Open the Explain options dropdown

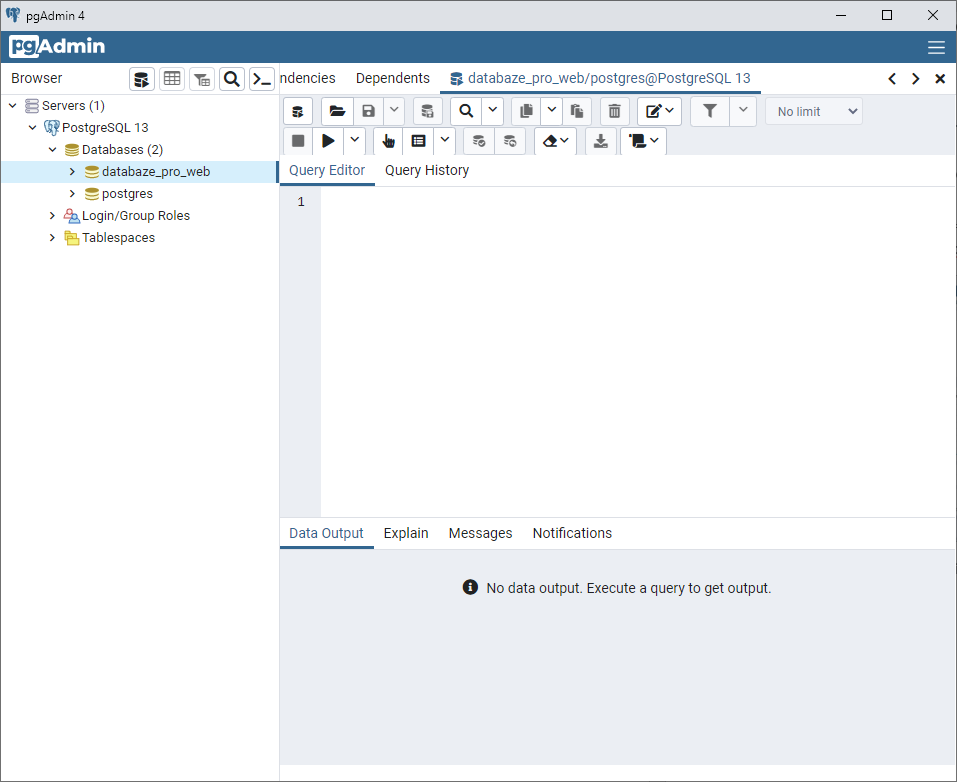445,141
